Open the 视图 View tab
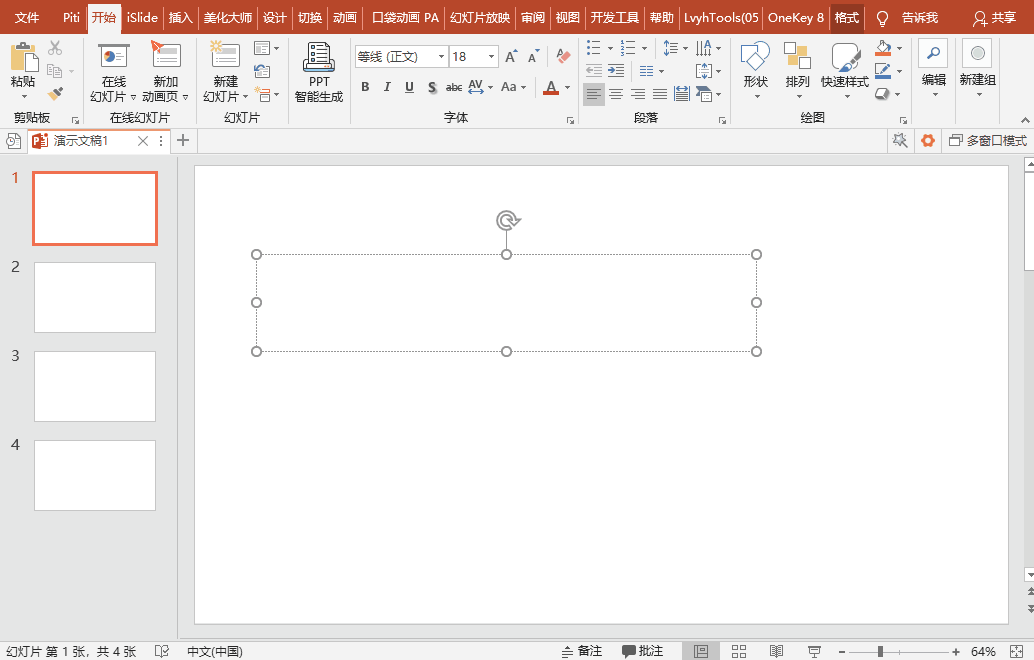The image size is (1034, 660). point(567,18)
